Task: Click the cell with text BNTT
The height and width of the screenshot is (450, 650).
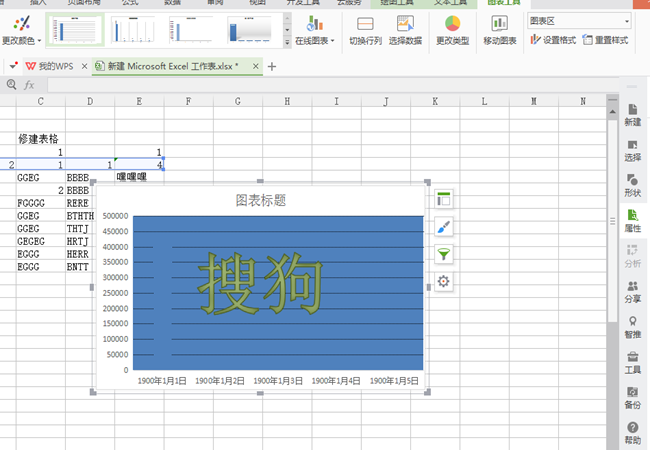Action: pyautogui.click(x=79, y=267)
